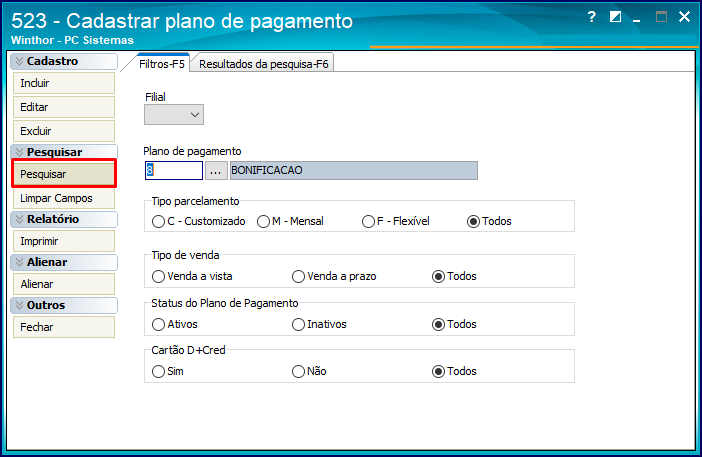This screenshot has height=457, width=702.
Task: Switch to Filtros-F5 tab
Action: click(x=162, y=64)
